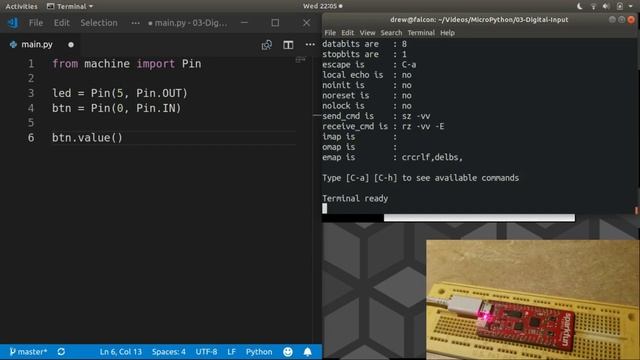The height and width of the screenshot is (360, 640).
Task: Select encoding via UTF-8 status item
Action: tap(206, 351)
